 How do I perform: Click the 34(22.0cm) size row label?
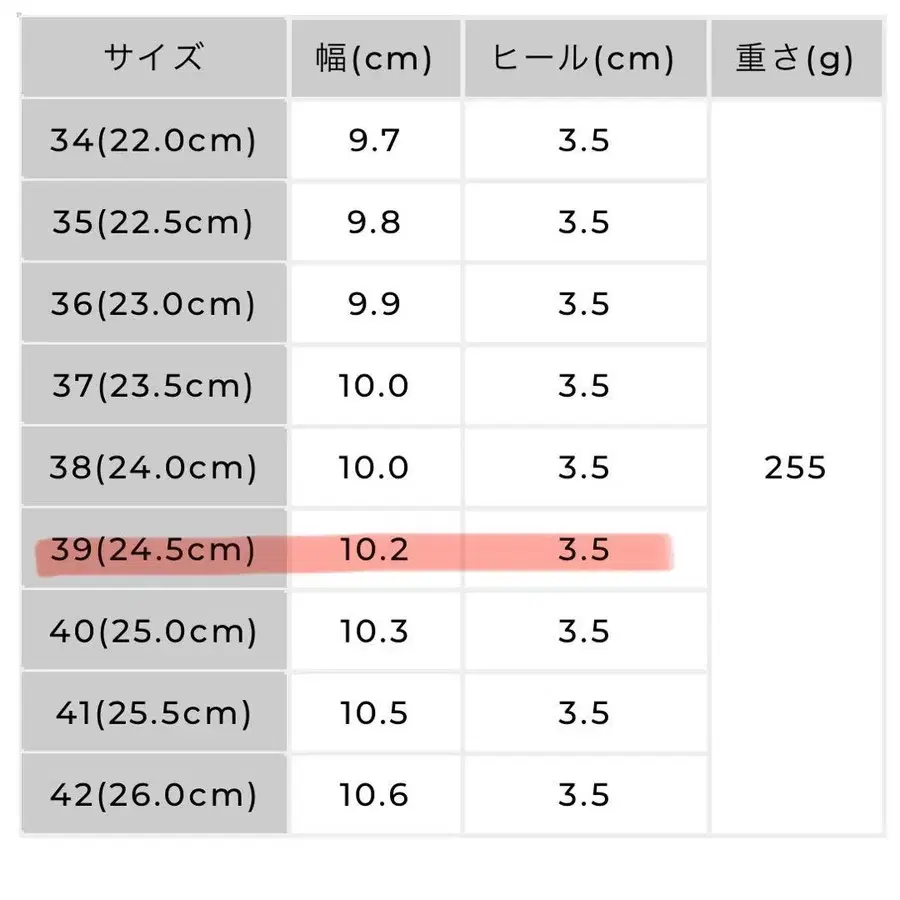point(153,140)
